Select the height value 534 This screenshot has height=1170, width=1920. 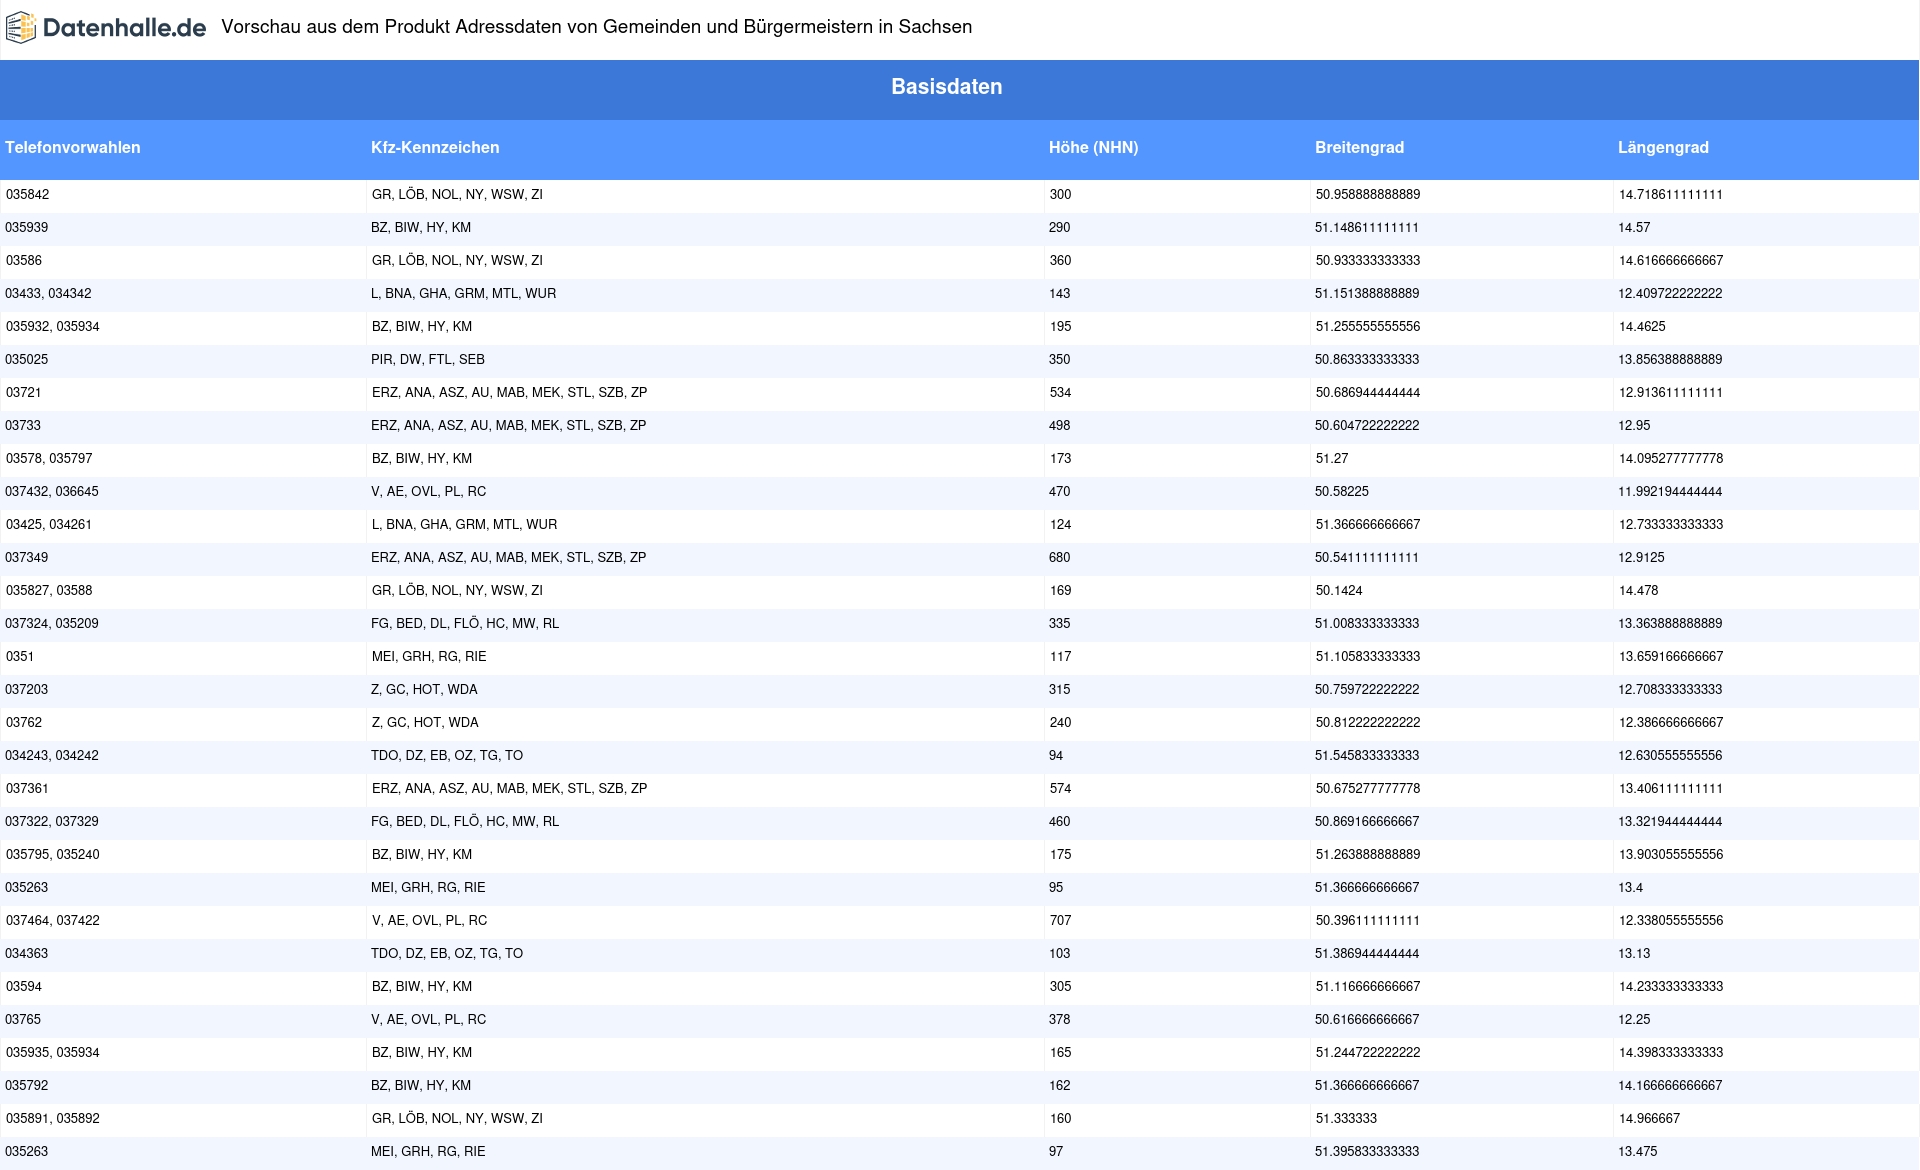[x=1060, y=393]
